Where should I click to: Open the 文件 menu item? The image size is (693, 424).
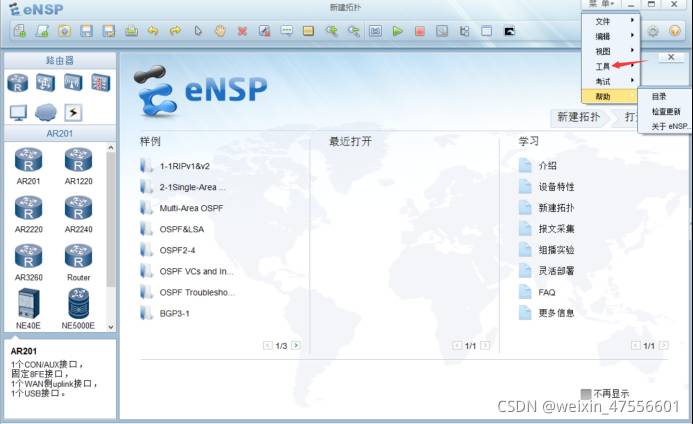(610, 21)
